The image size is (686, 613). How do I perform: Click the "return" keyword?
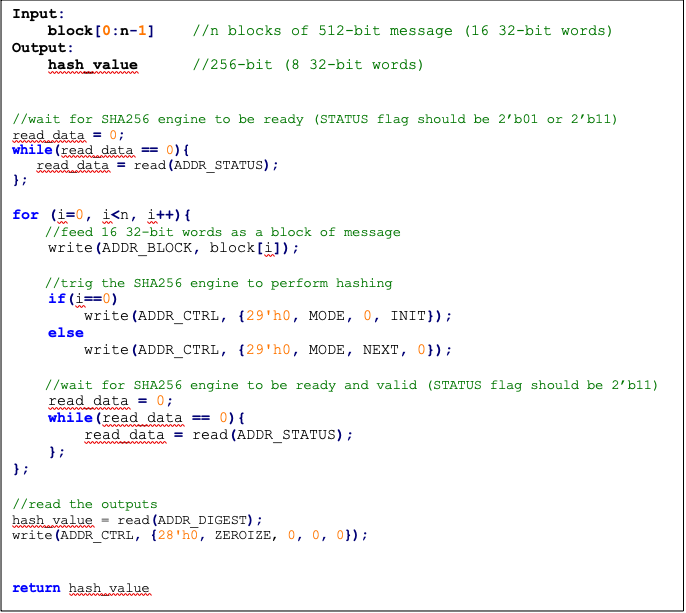point(36,588)
